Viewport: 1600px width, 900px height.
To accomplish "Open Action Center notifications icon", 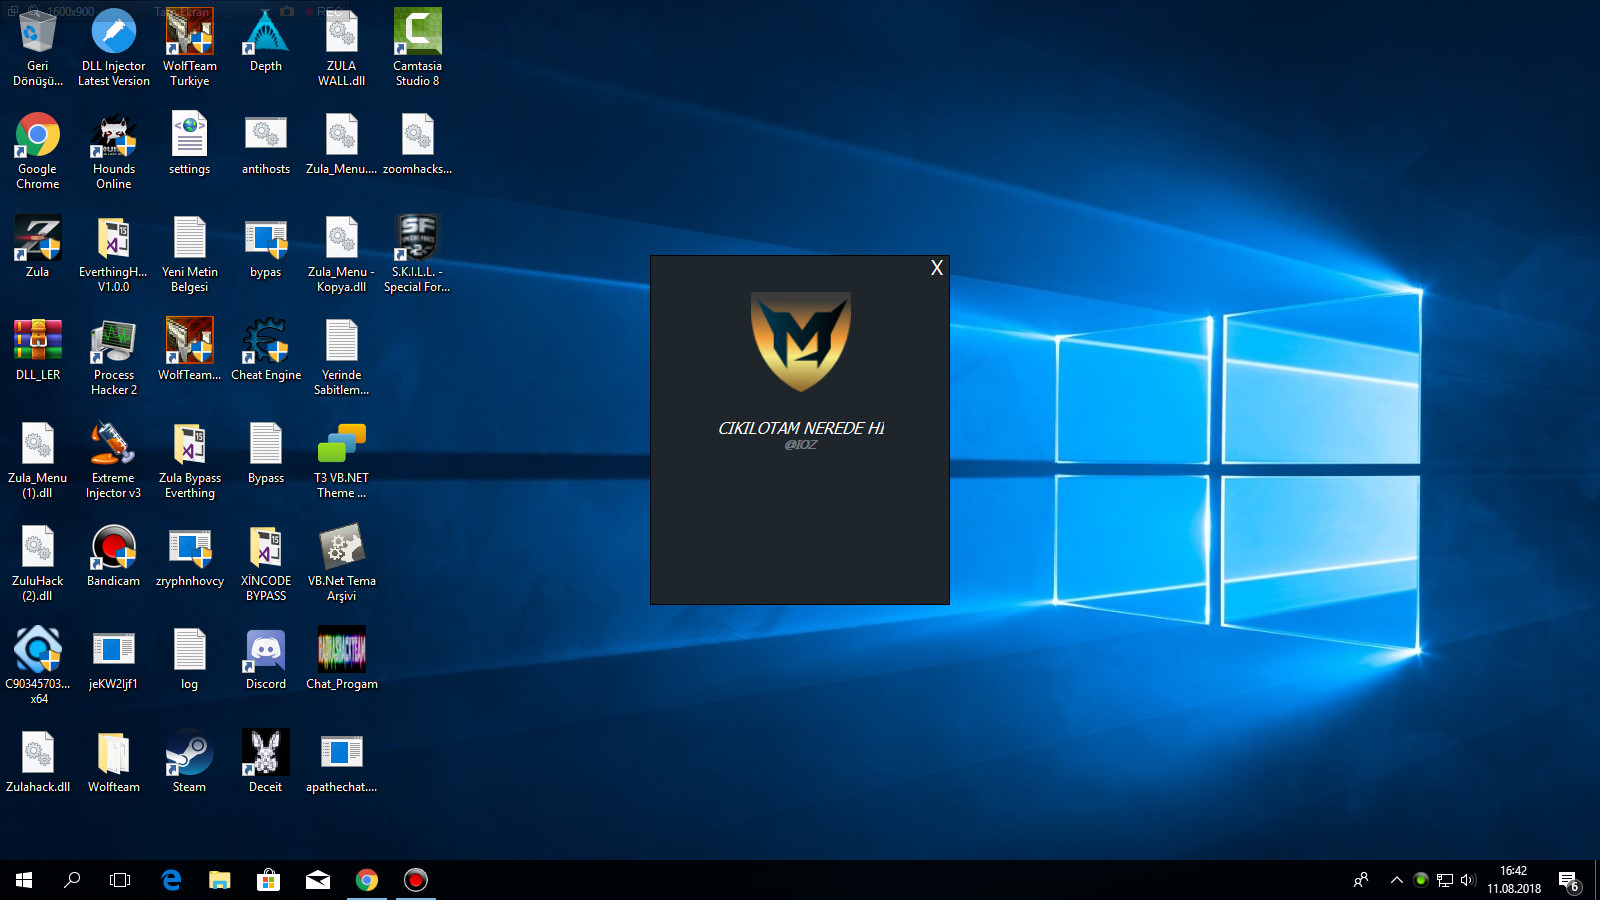I will pyautogui.click(x=1569, y=881).
